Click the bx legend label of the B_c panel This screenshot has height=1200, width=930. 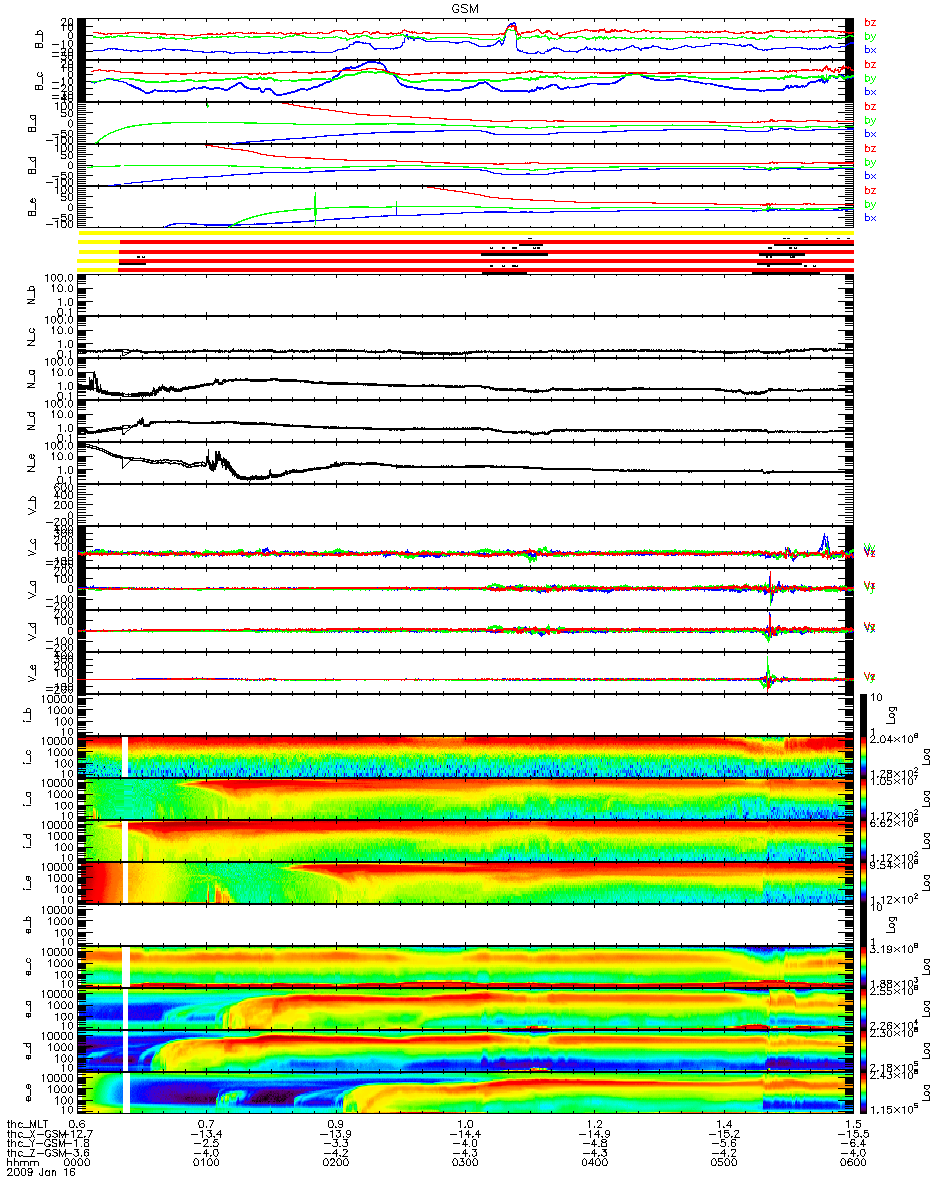pos(870,92)
